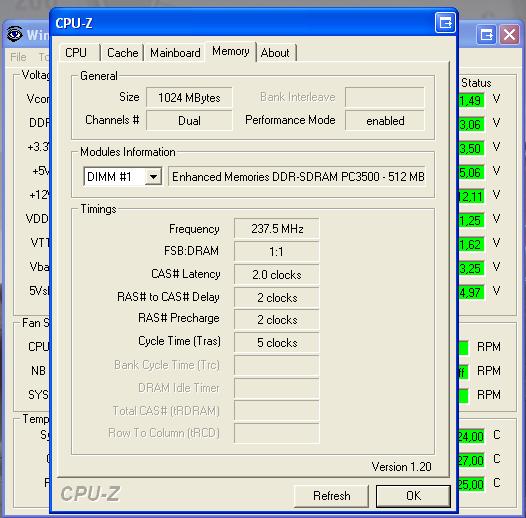
Task: Switch to the CPU tab
Action: coord(76,53)
